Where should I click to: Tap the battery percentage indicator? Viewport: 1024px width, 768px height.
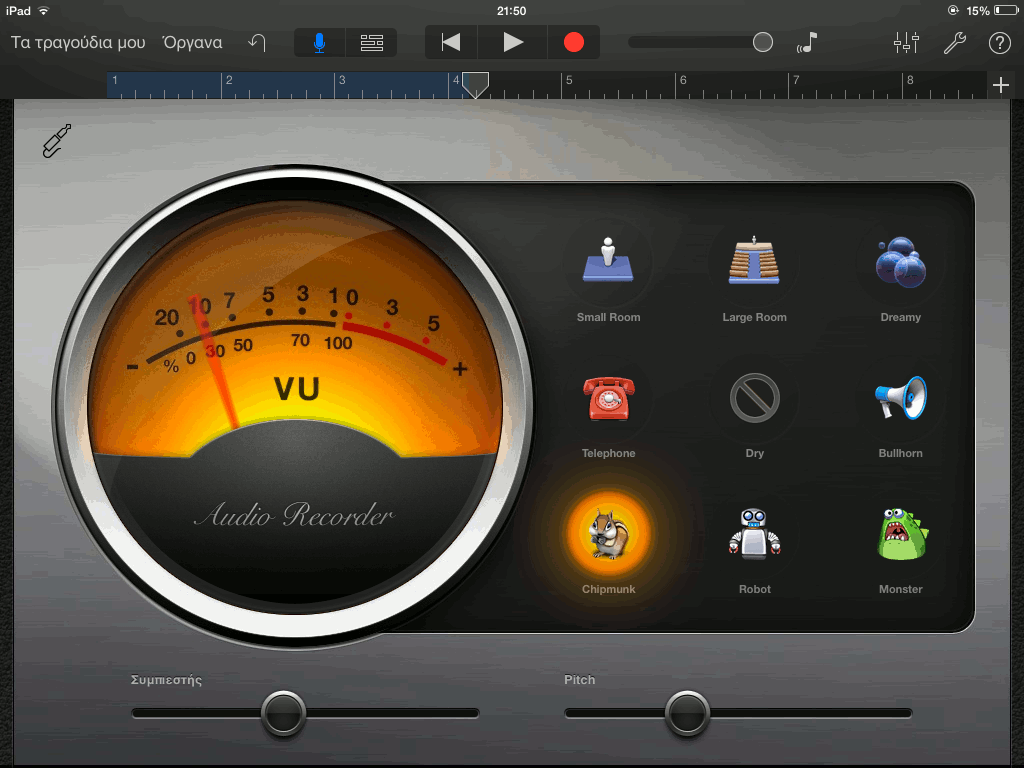[978, 11]
